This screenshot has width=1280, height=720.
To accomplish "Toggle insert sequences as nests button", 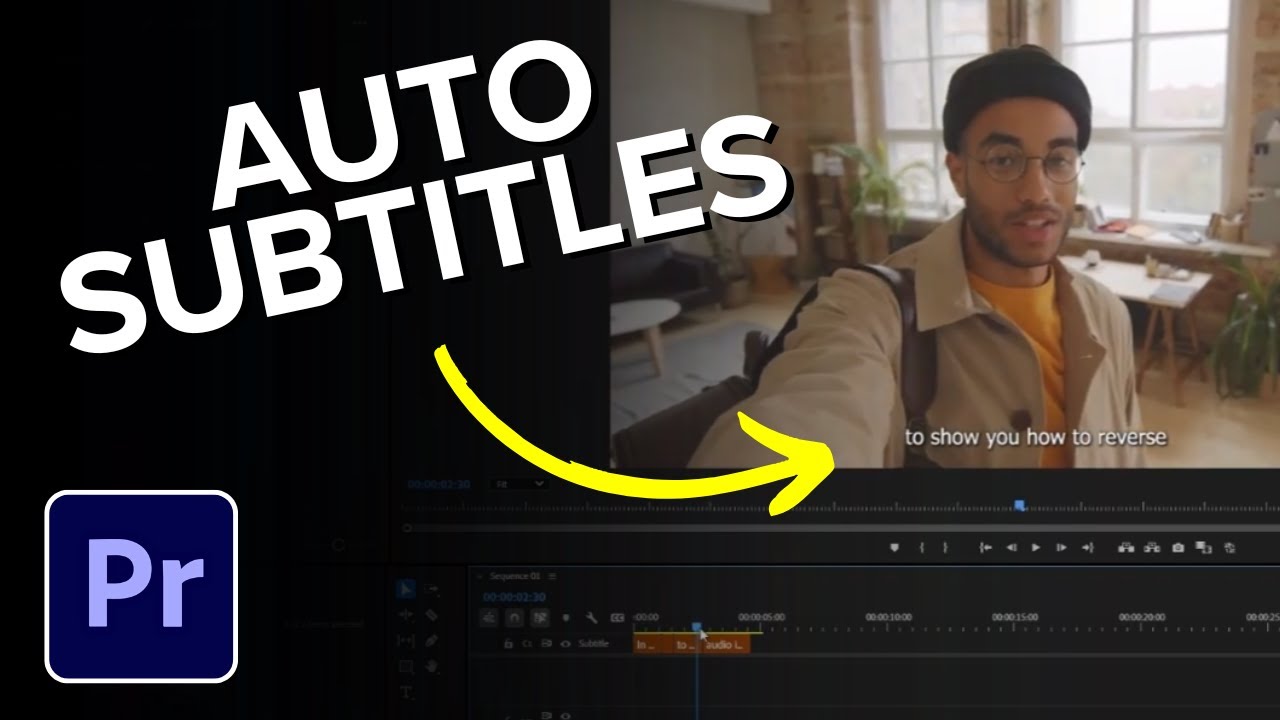I will [x=489, y=618].
